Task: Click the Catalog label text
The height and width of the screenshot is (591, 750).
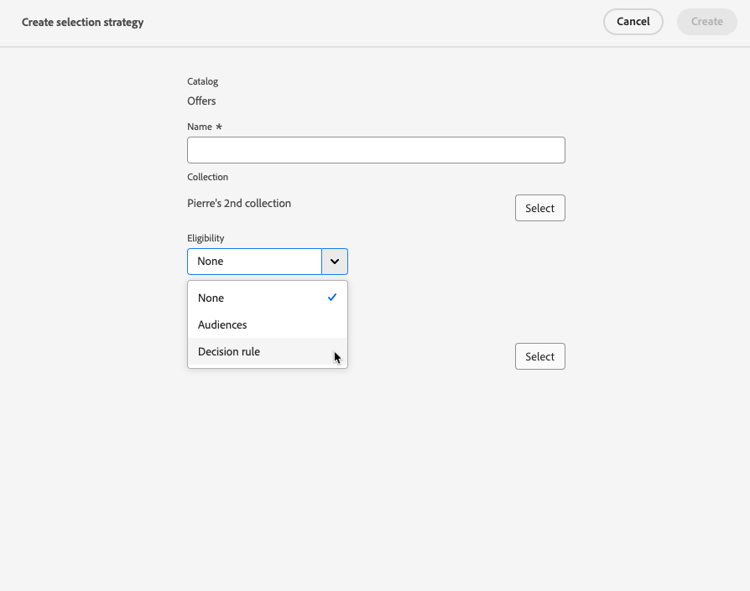Action: coord(202,81)
